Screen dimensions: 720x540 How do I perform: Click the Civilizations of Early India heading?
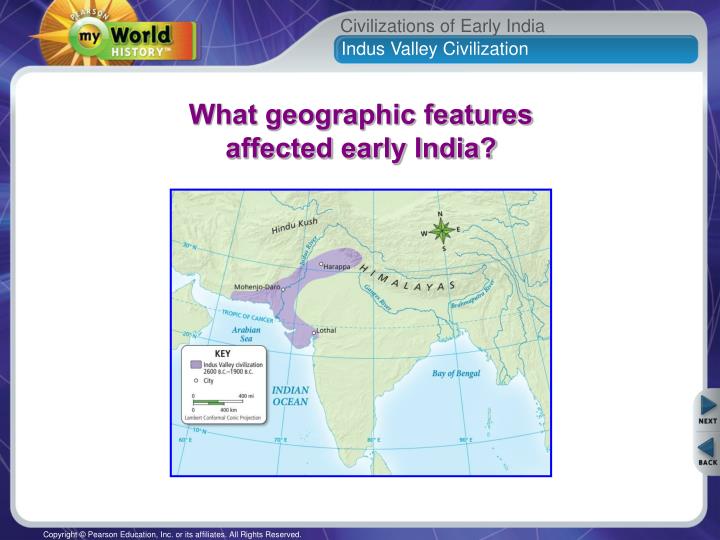(x=442, y=26)
